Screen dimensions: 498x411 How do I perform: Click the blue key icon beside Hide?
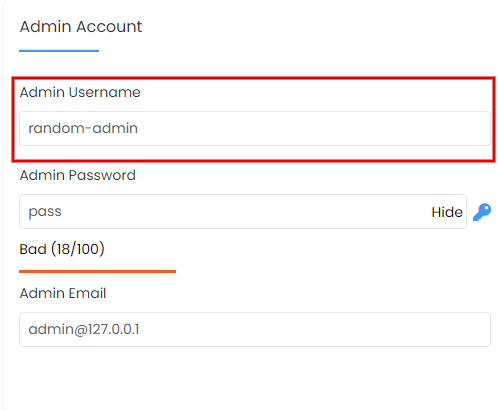pos(482,212)
